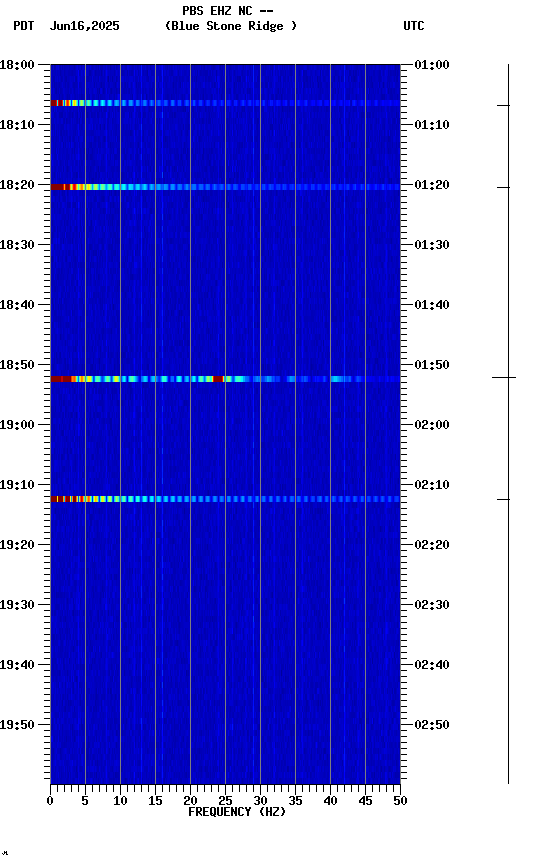Click the '01:00' UTC time label
This screenshot has height=864, width=552.
click(432, 65)
